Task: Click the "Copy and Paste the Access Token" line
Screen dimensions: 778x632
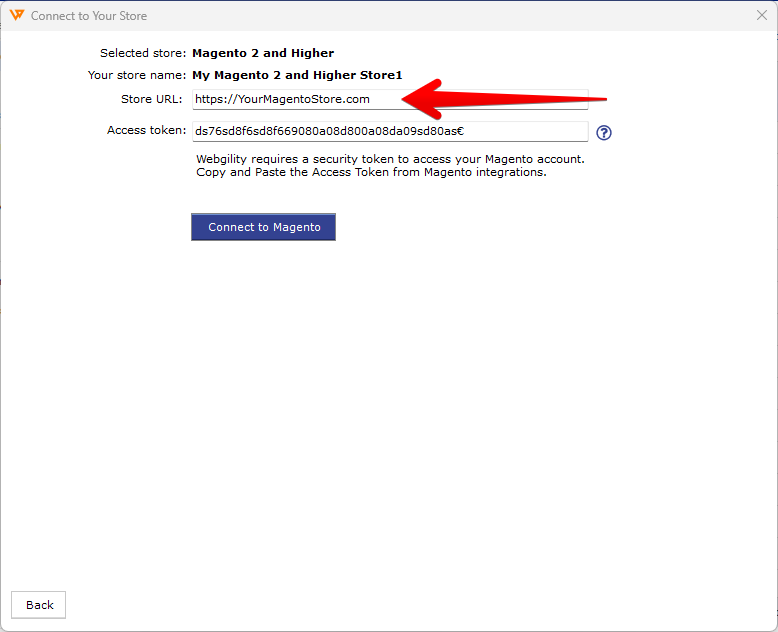Action: [x=371, y=172]
